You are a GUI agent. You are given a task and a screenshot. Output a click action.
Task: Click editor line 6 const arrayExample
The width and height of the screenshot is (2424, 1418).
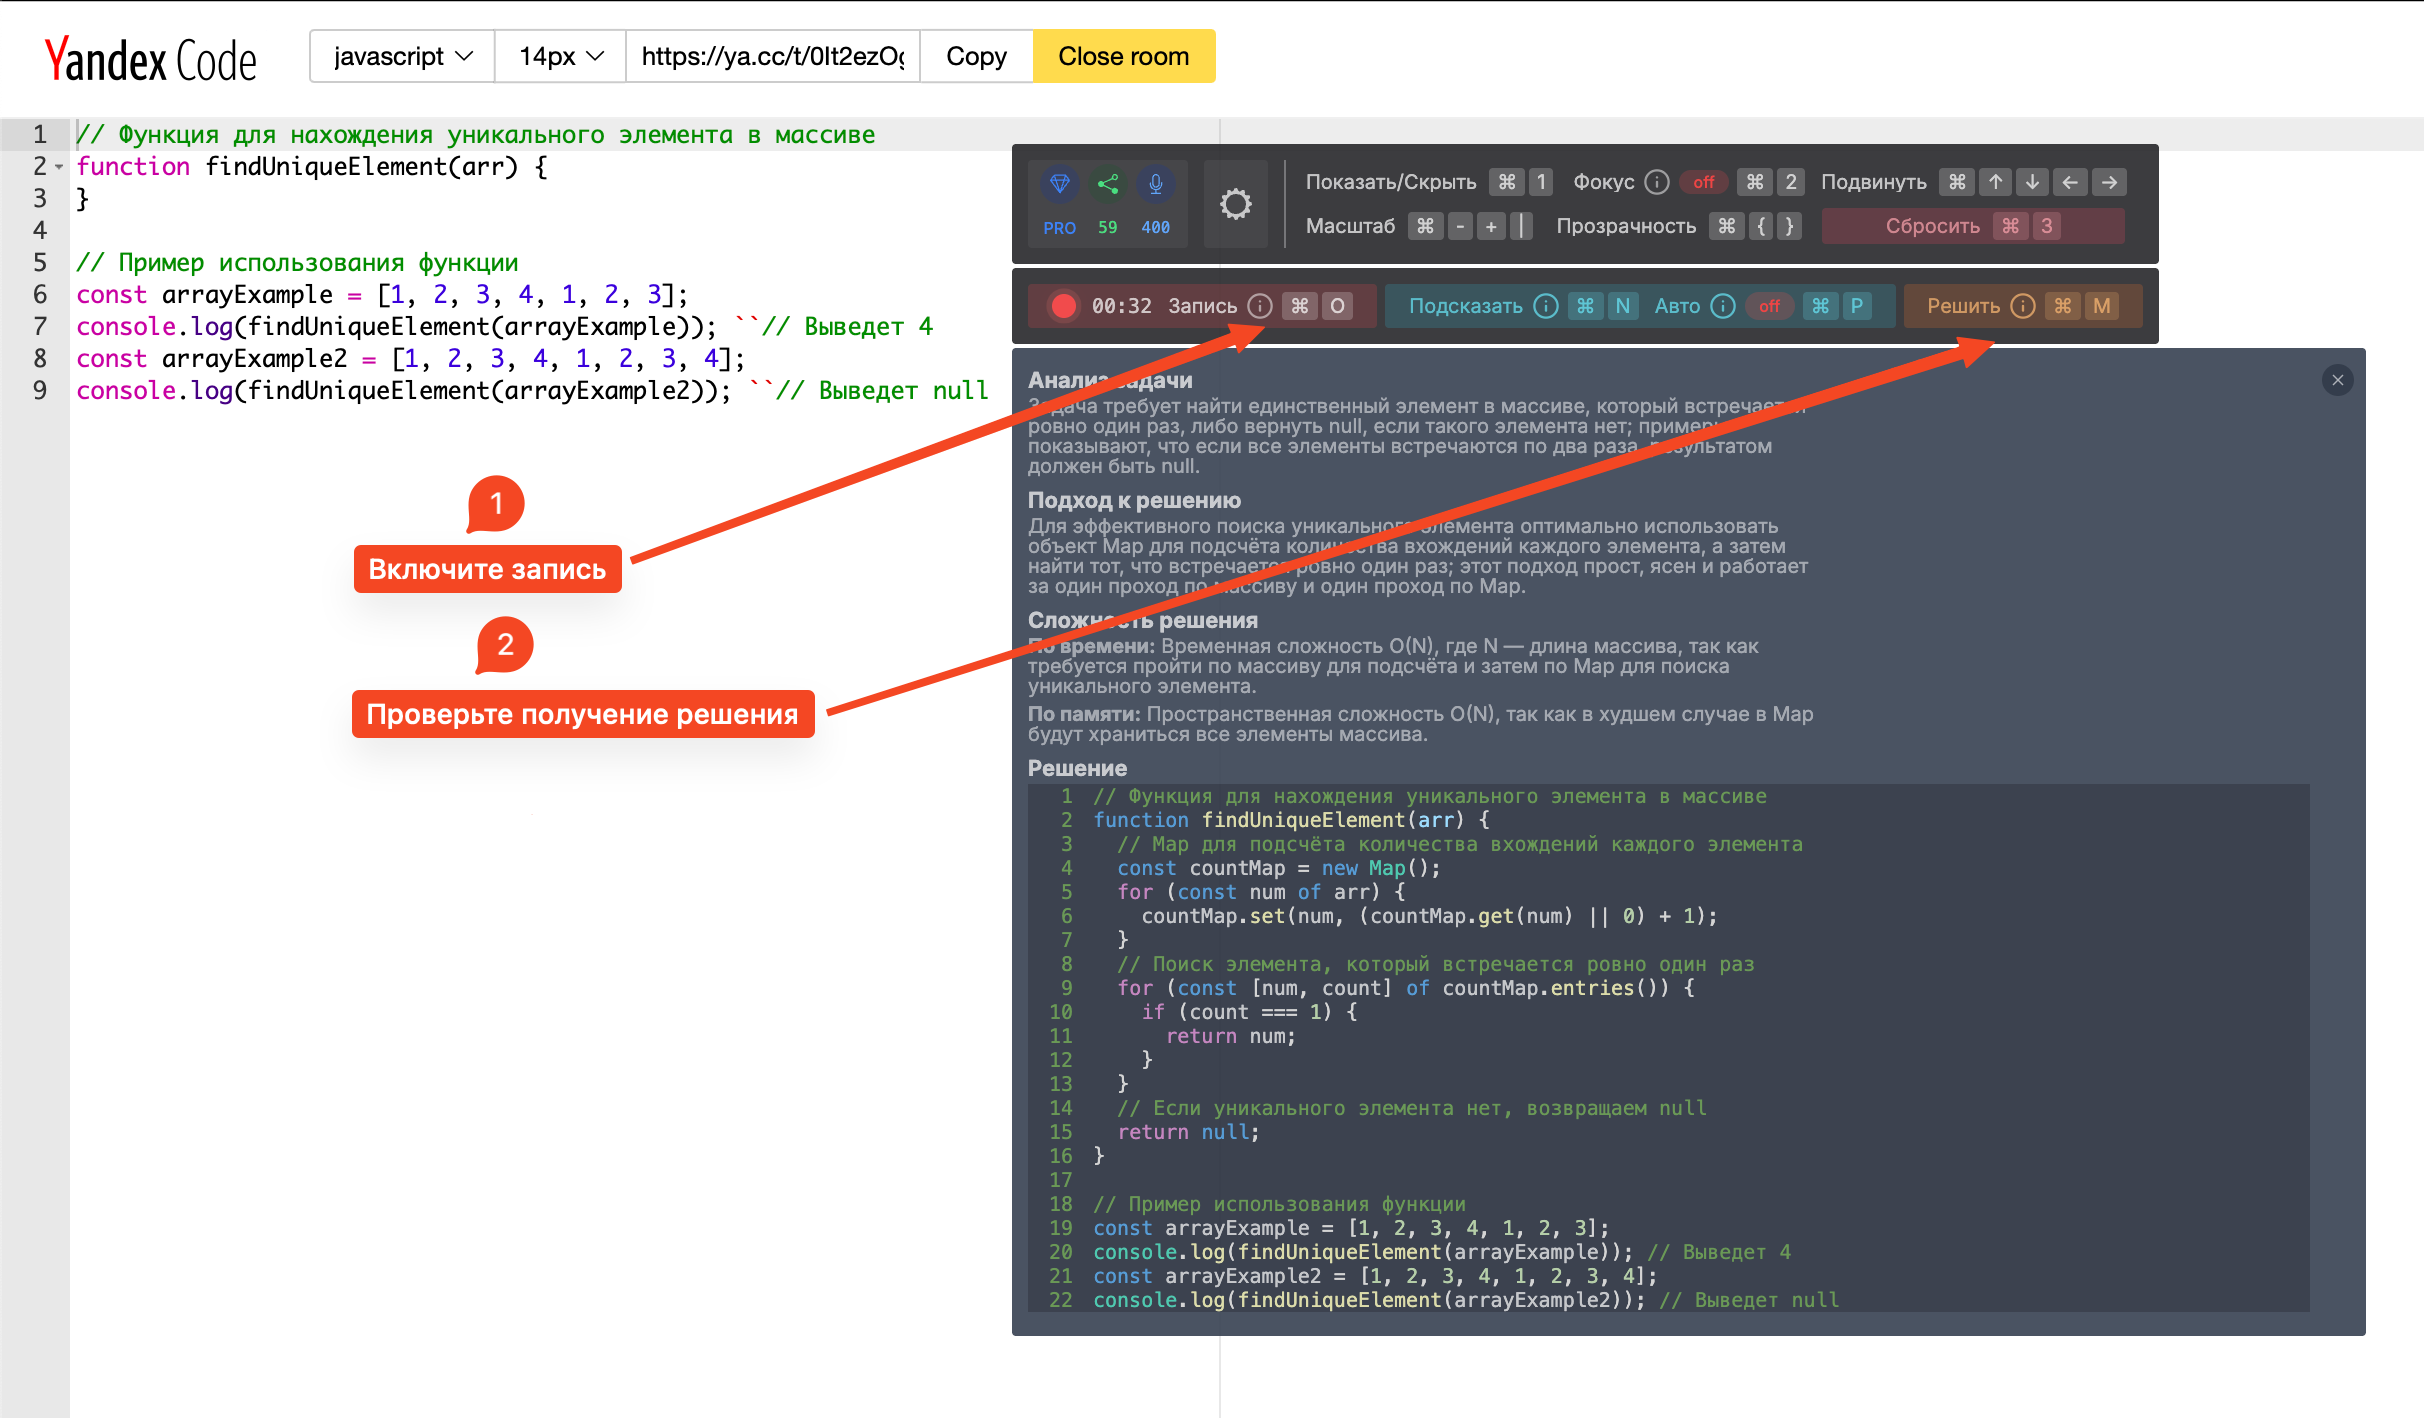[382, 295]
